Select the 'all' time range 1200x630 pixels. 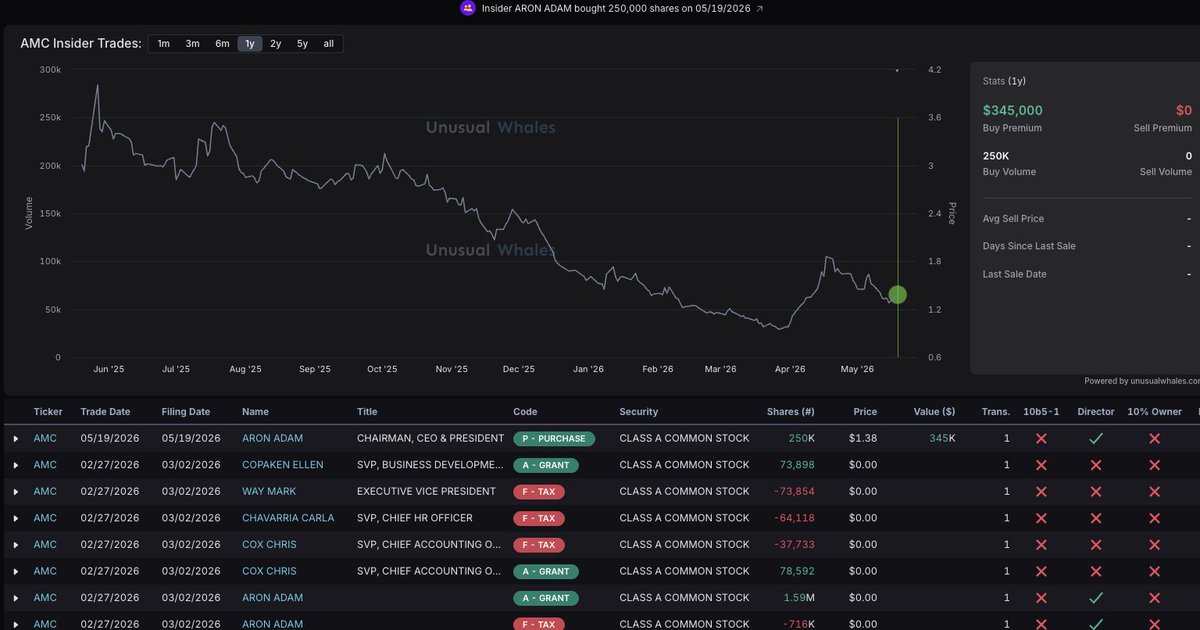point(328,43)
